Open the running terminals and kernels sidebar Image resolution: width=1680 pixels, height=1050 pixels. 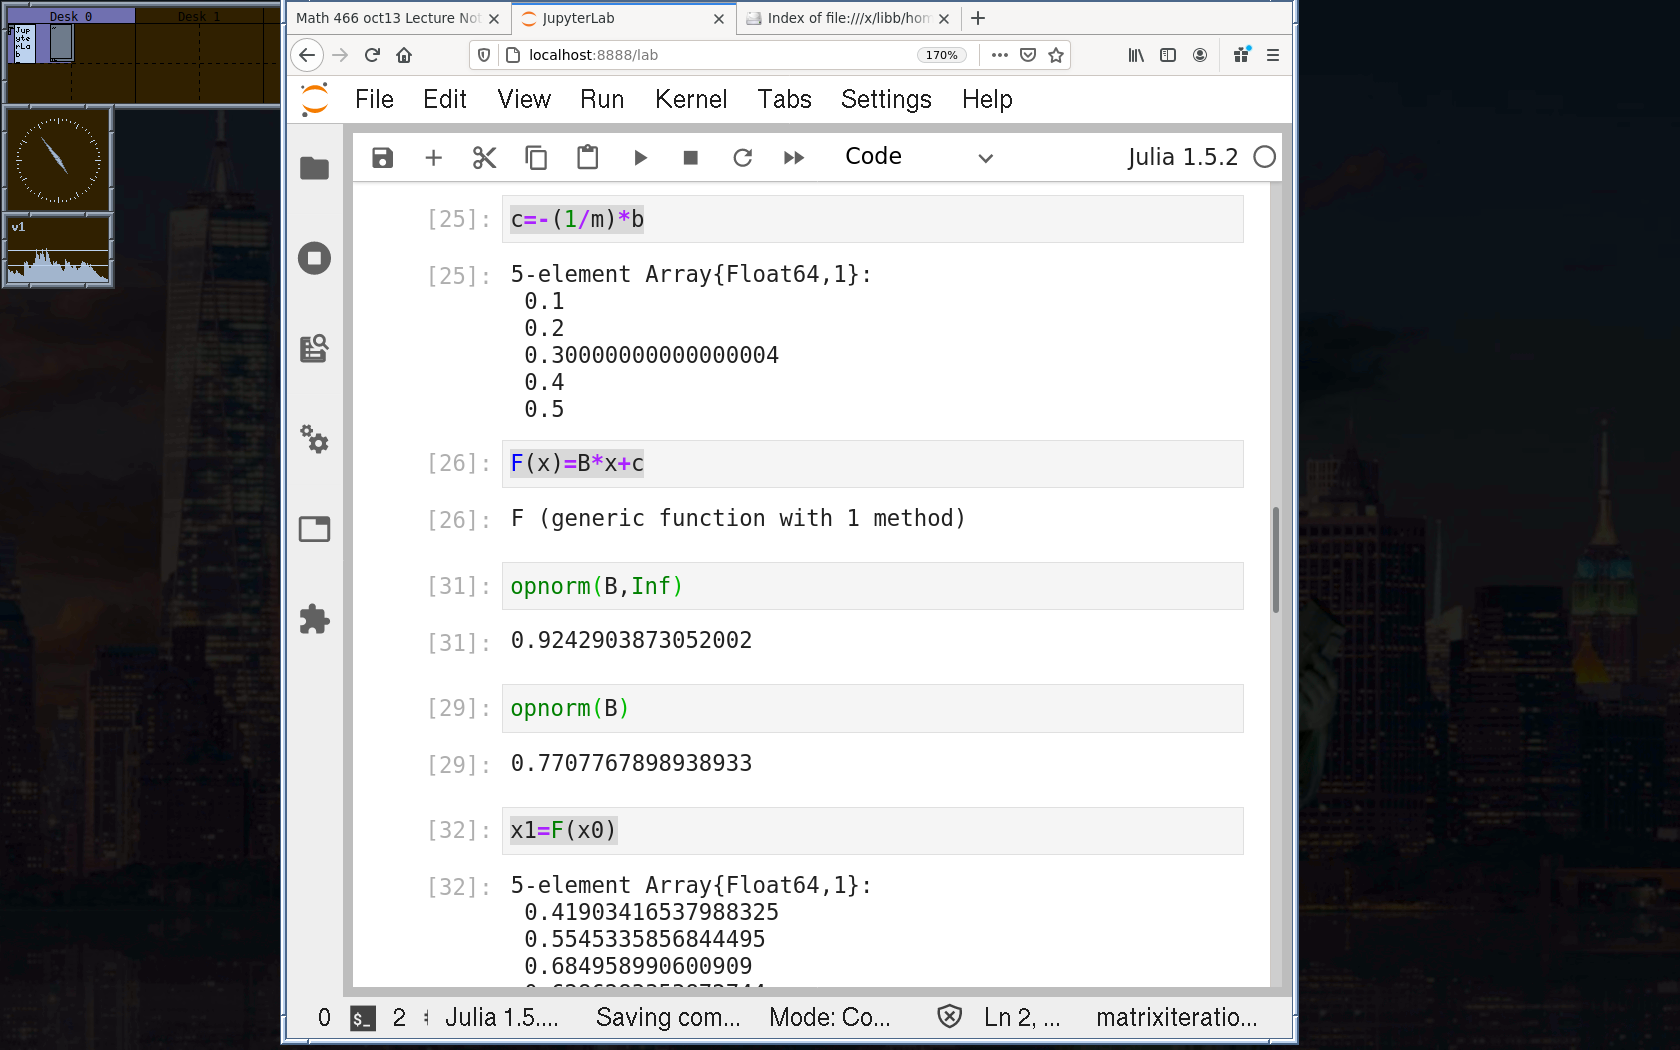tap(314, 259)
